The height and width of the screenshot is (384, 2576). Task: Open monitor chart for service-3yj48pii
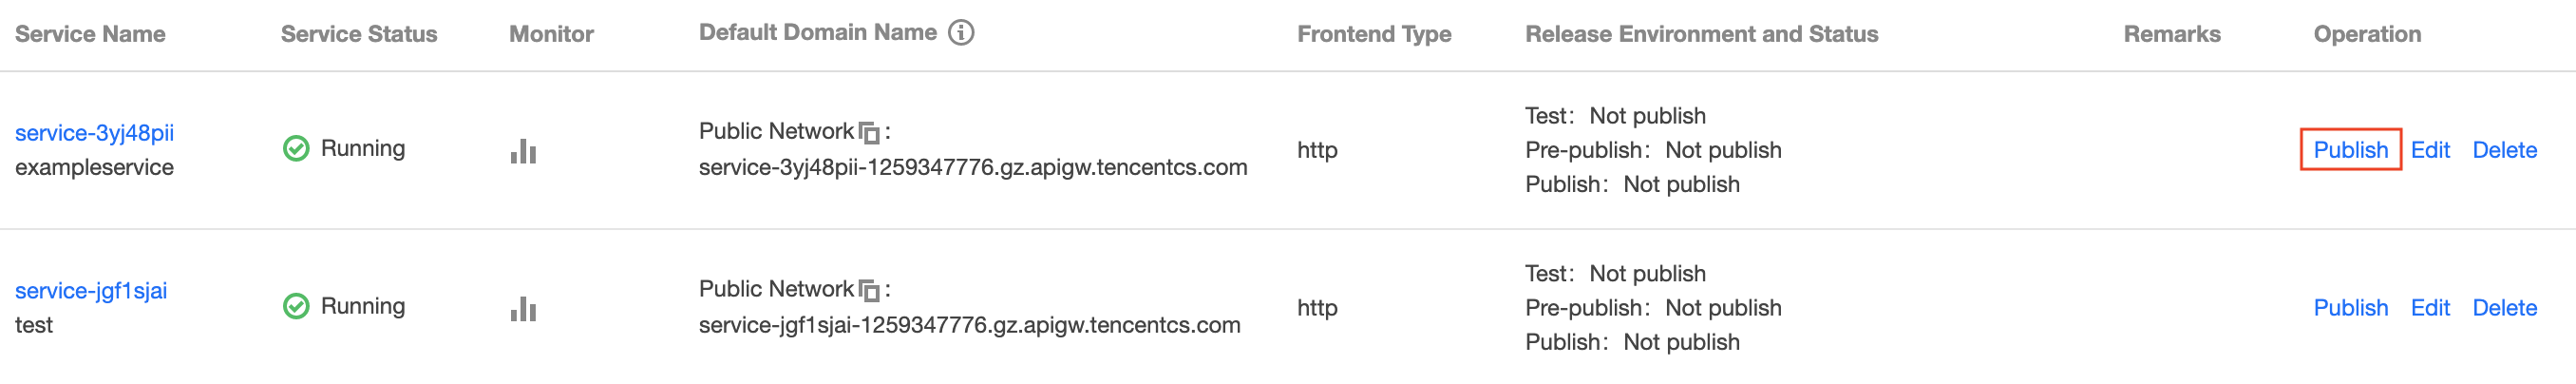tap(523, 151)
